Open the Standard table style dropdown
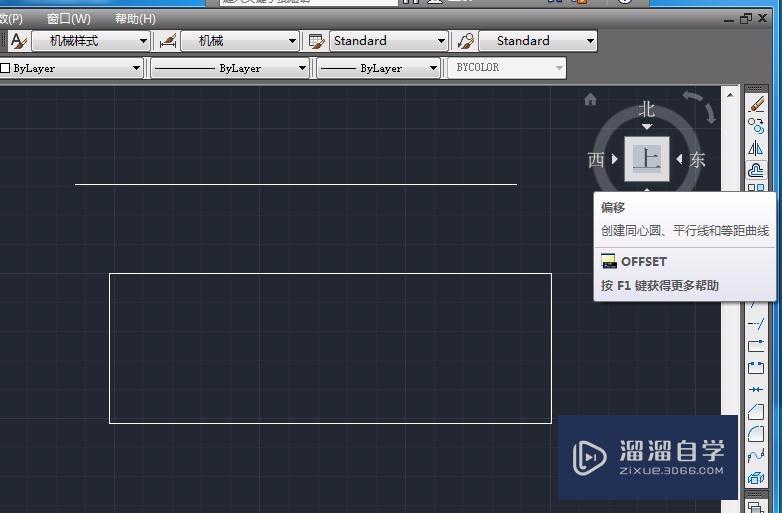Viewport: 782px width, 513px height. click(x=389, y=41)
